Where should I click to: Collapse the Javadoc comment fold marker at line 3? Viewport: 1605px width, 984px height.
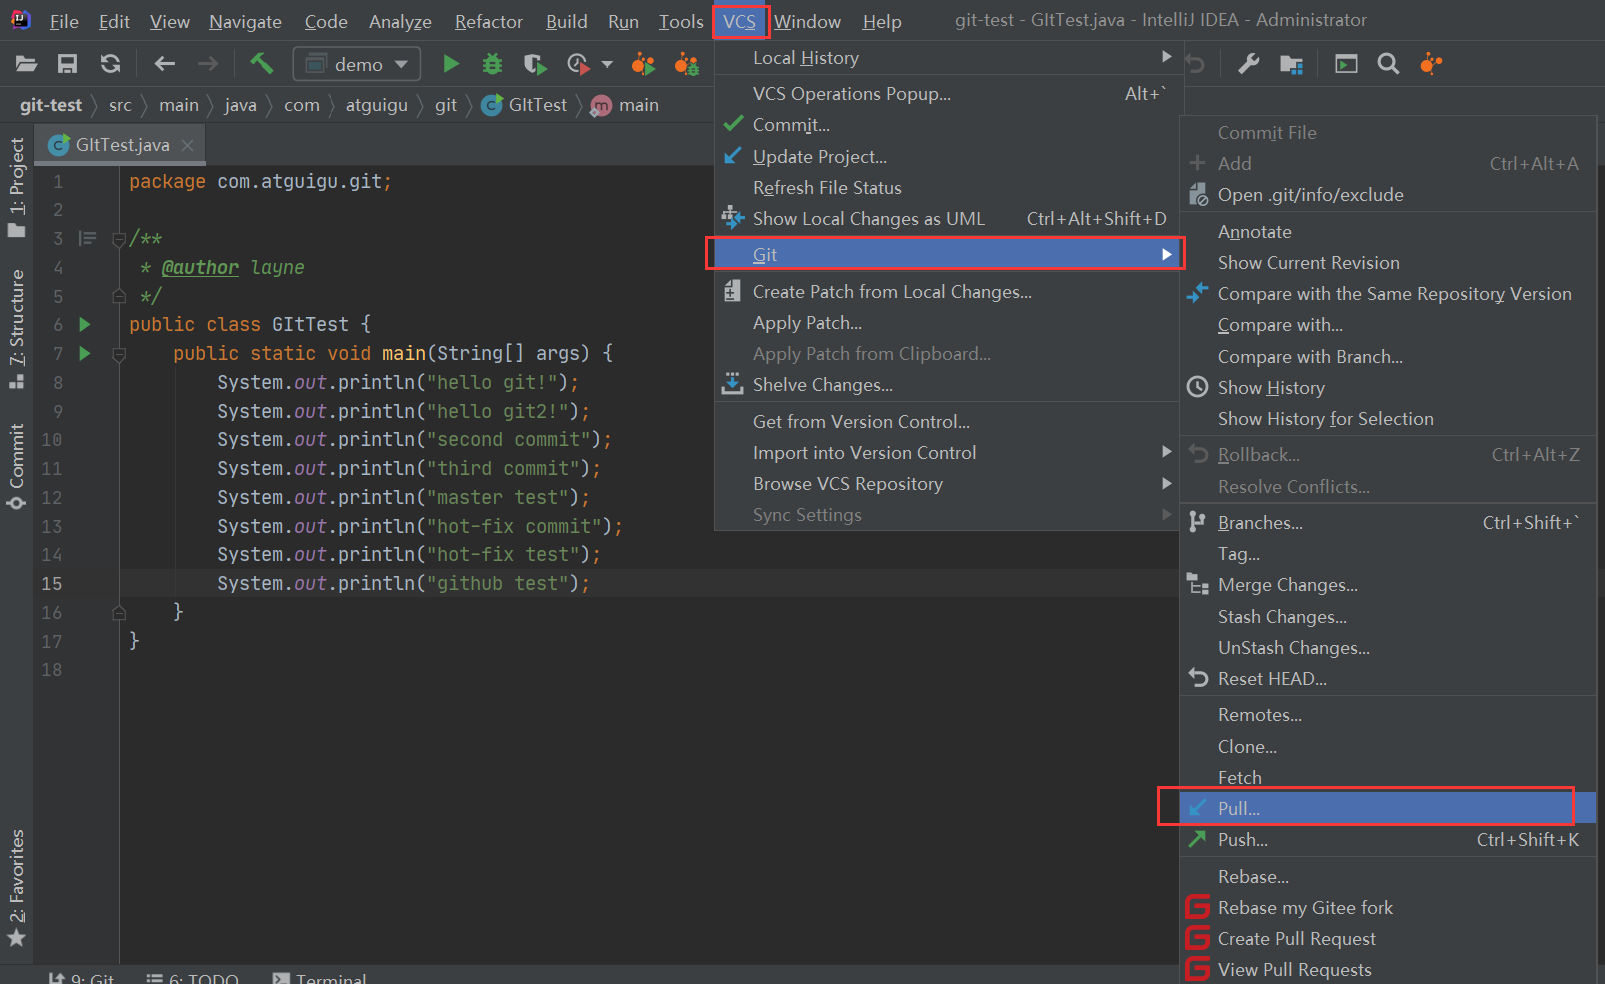click(x=119, y=239)
